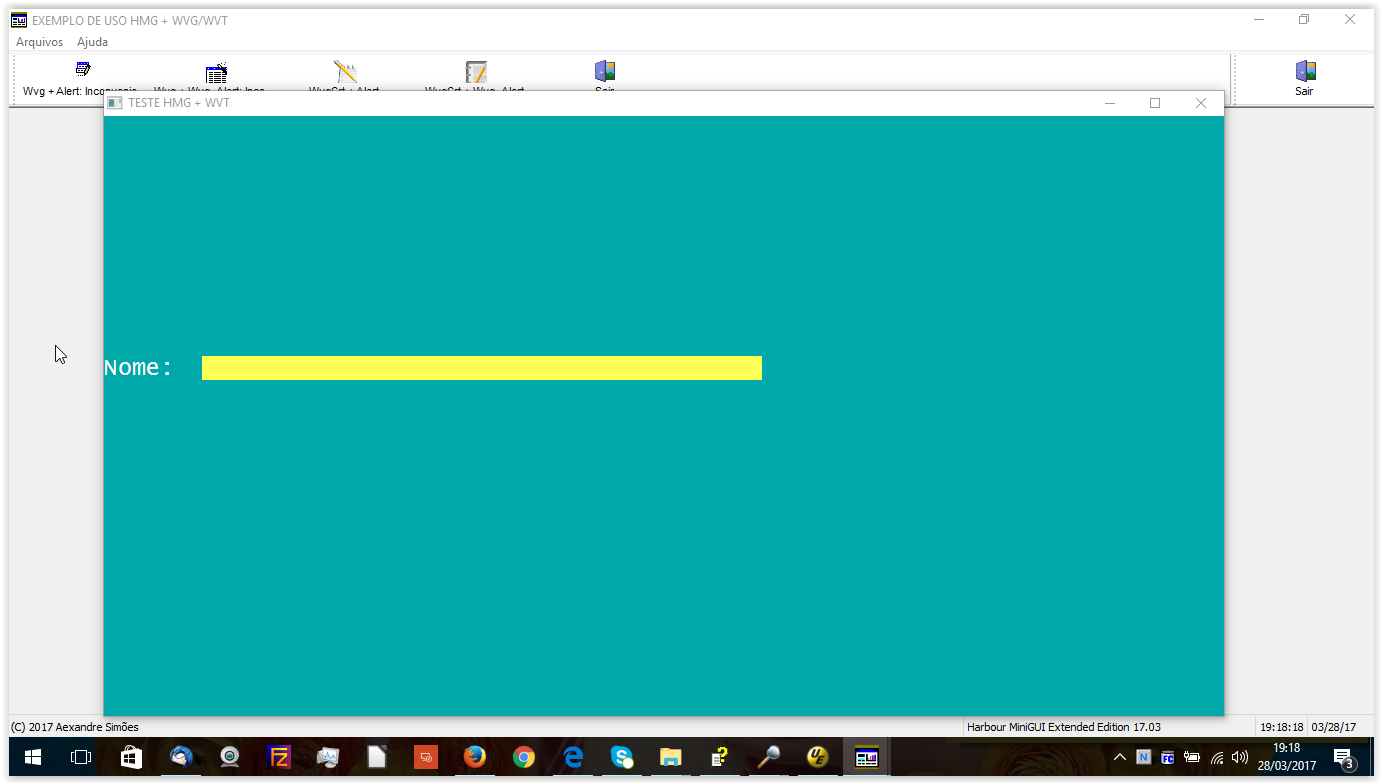Click the WvgCrt + Wvg_Alert notebook icon
This screenshot has width=1382, height=784.
tap(476, 72)
